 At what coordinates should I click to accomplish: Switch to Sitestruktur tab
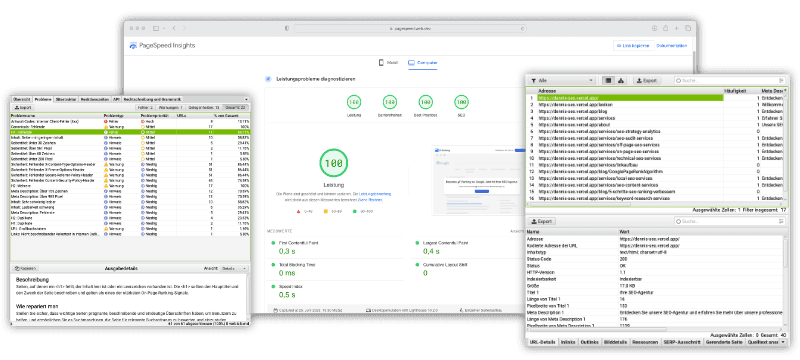click(66, 99)
